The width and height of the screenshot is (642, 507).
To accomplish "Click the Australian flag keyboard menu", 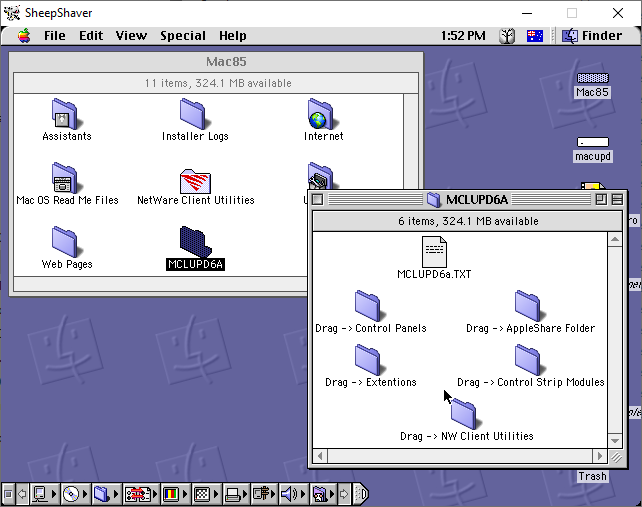I will [x=535, y=36].
